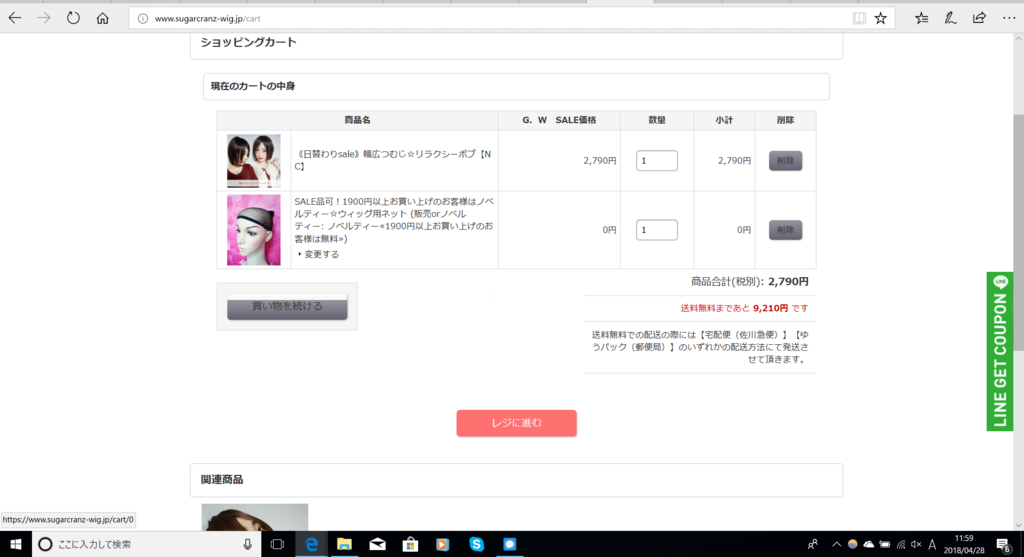Image resolution: width=1024 pixels, height=557 pixels.
Task: Click the wig net mannequin thumbnail
Action: click(253, 230)
